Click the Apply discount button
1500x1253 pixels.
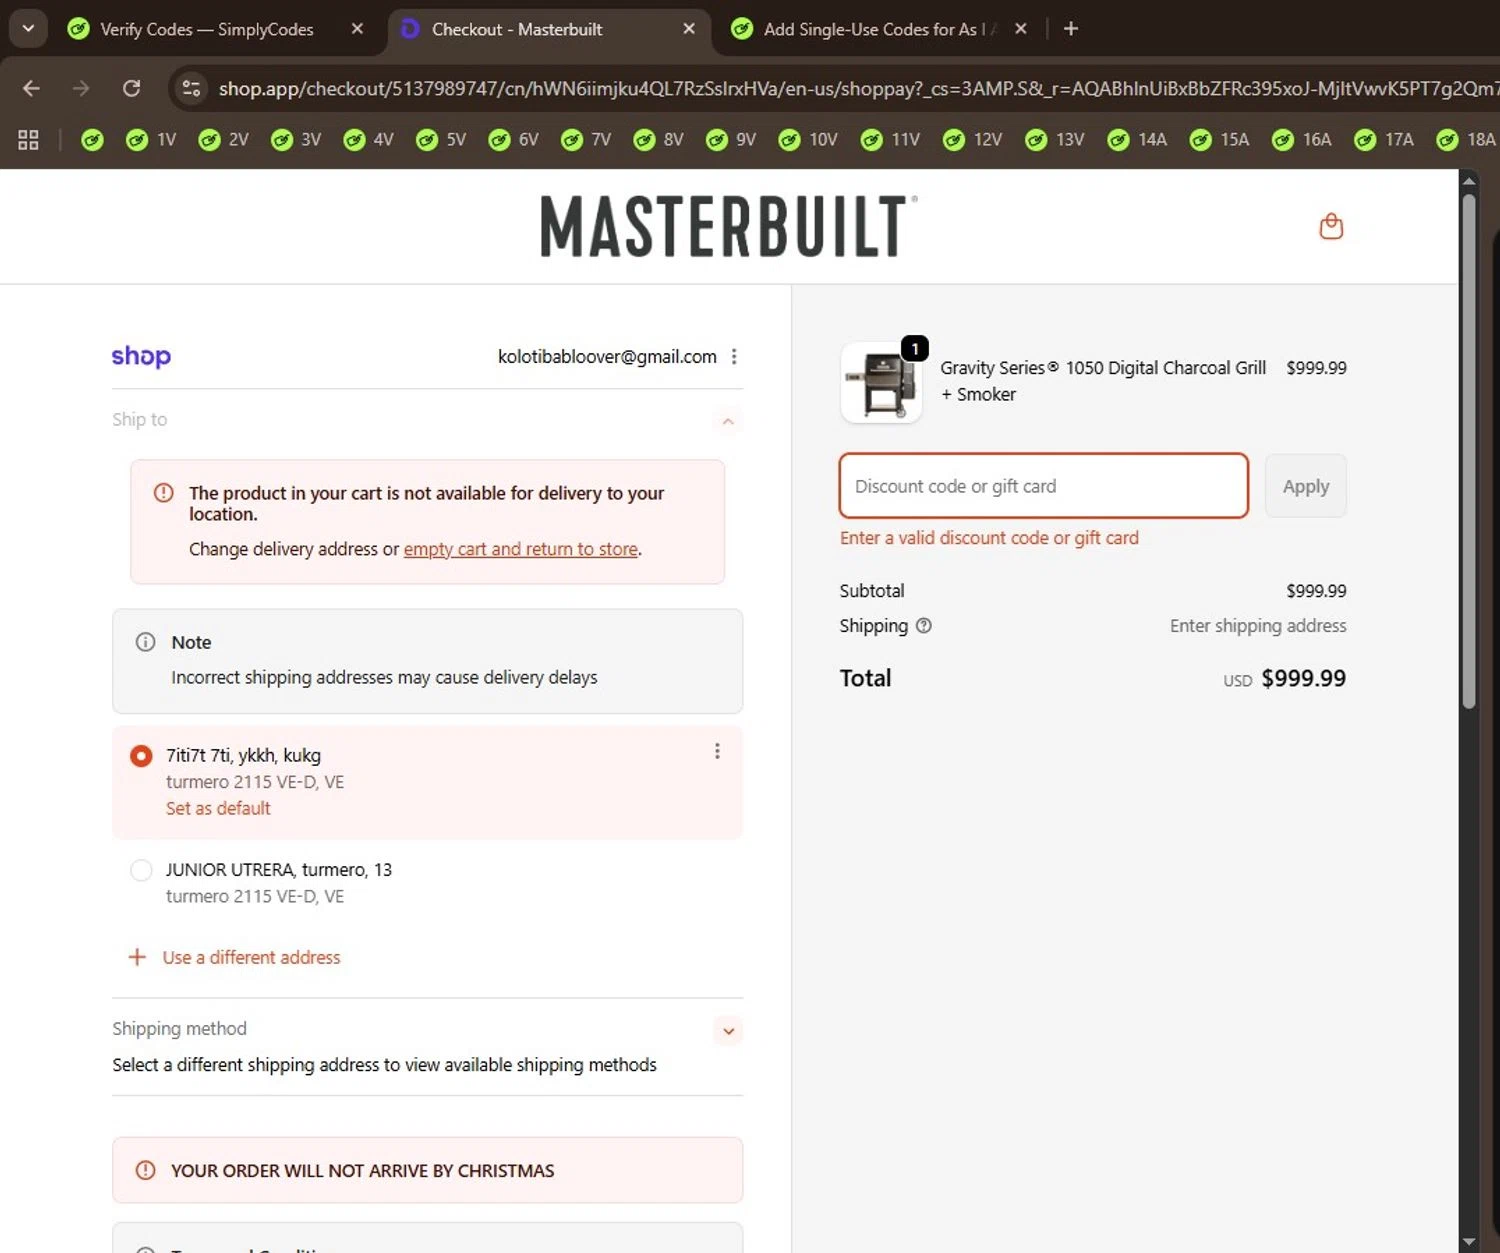[x=1305, y=486]
